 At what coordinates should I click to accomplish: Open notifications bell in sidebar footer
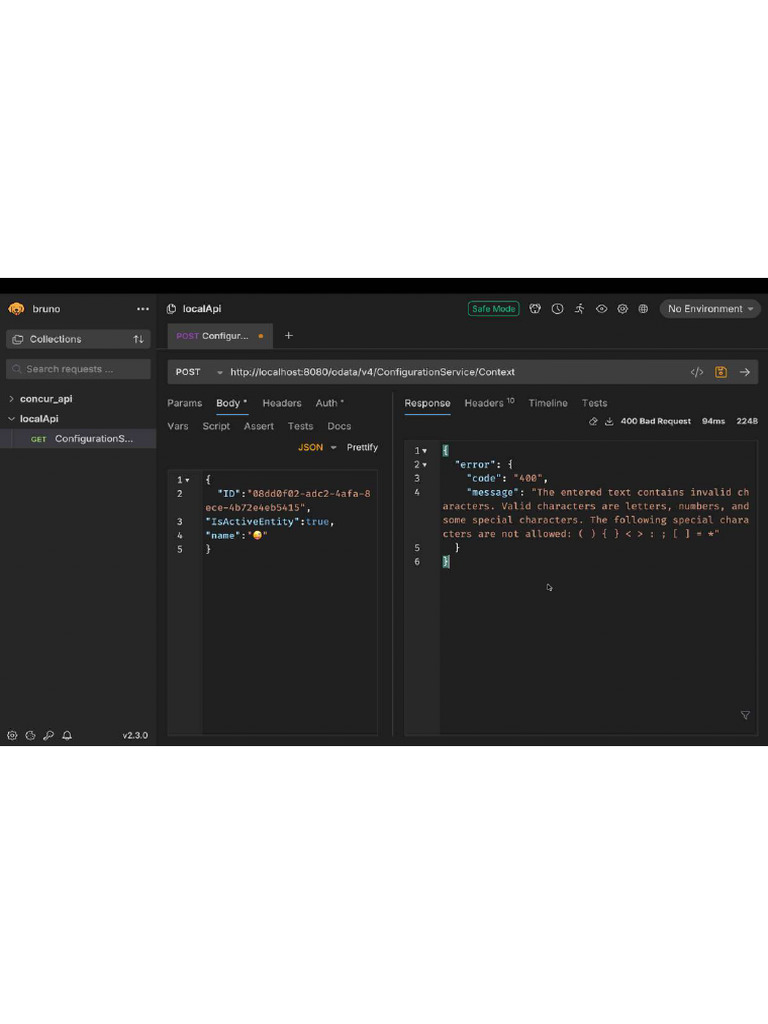coord(67,735)
